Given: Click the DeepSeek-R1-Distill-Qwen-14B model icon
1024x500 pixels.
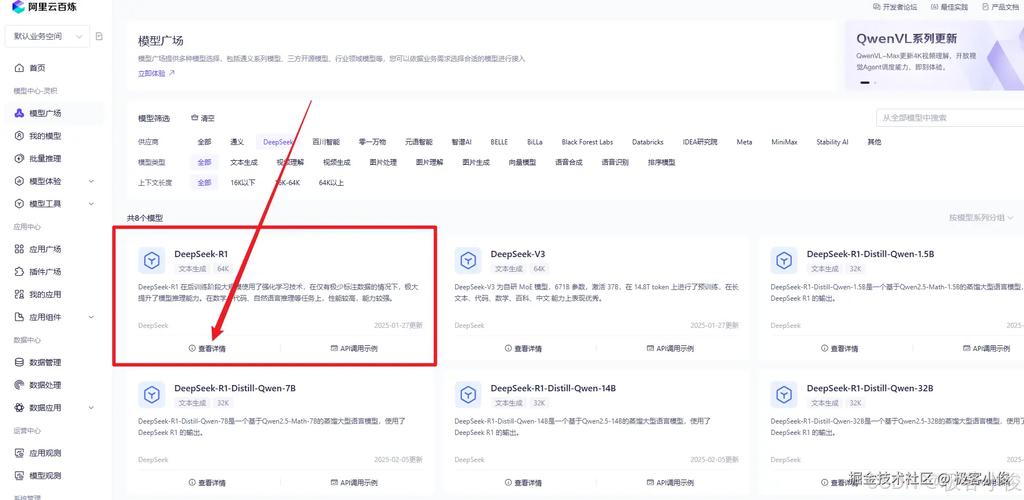Looking at the screenshot, I should (x=468, y=395).
